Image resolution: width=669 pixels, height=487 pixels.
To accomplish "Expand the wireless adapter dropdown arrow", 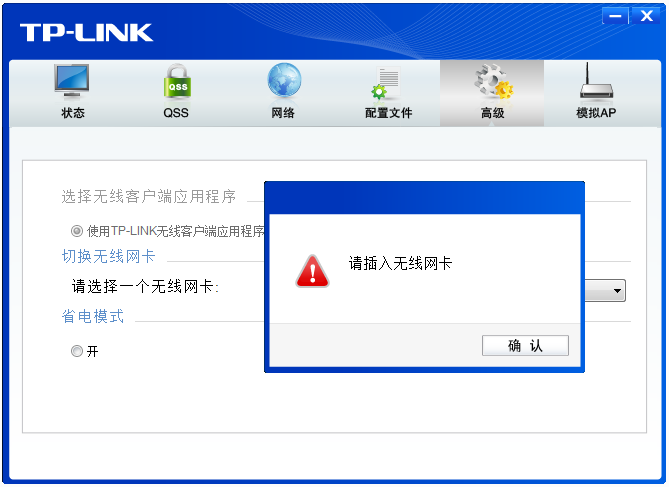I will click(617, 291).
